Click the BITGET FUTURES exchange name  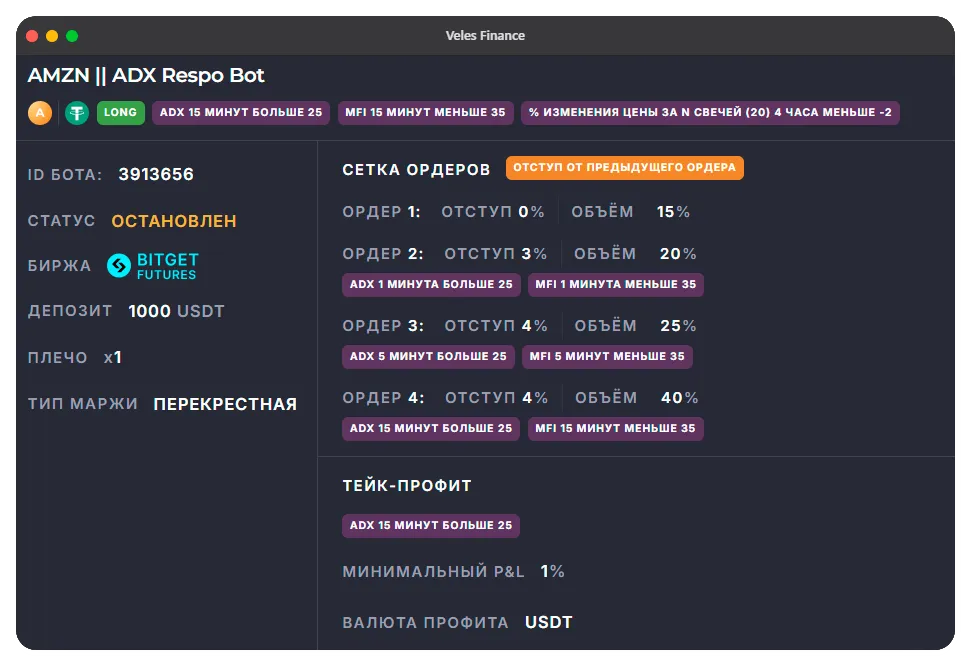click(167, 266)
